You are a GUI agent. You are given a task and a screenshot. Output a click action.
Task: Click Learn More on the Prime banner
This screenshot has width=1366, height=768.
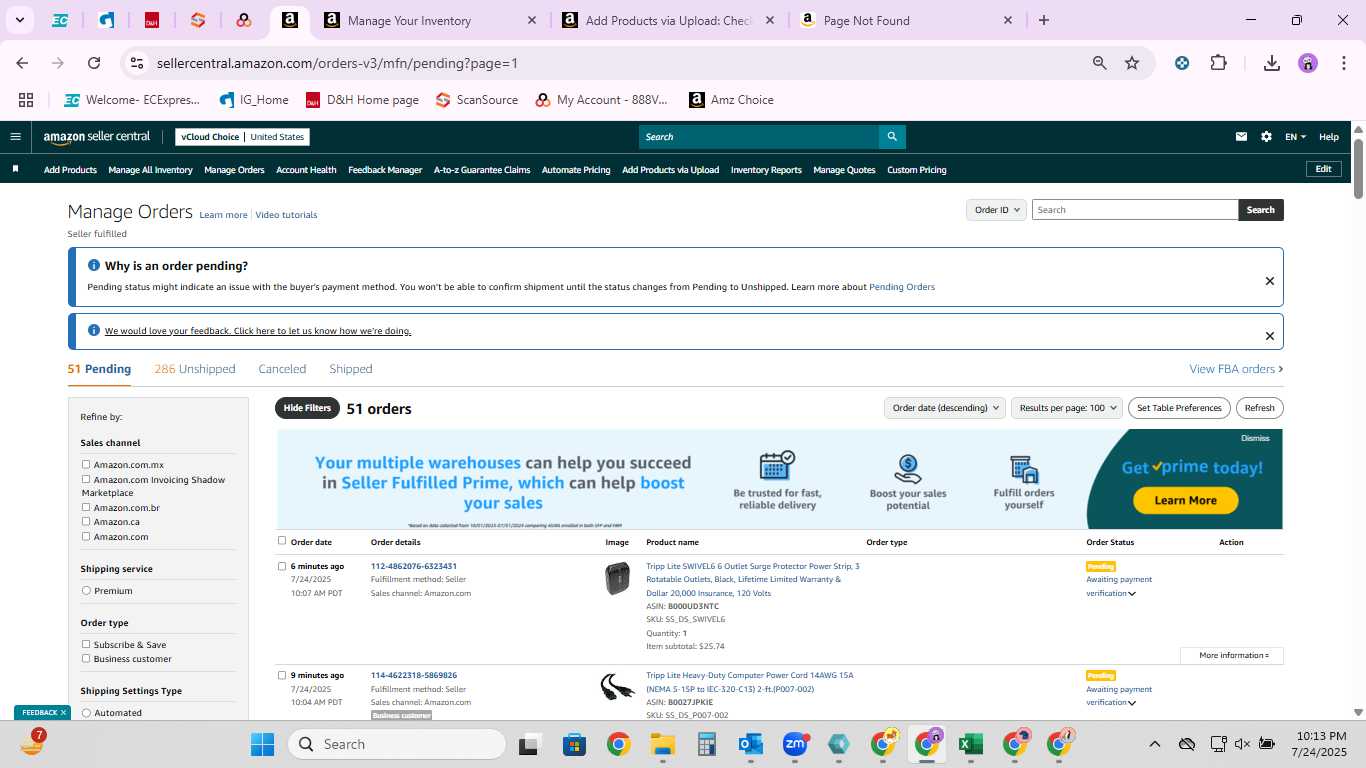(x=1185, y=500)
